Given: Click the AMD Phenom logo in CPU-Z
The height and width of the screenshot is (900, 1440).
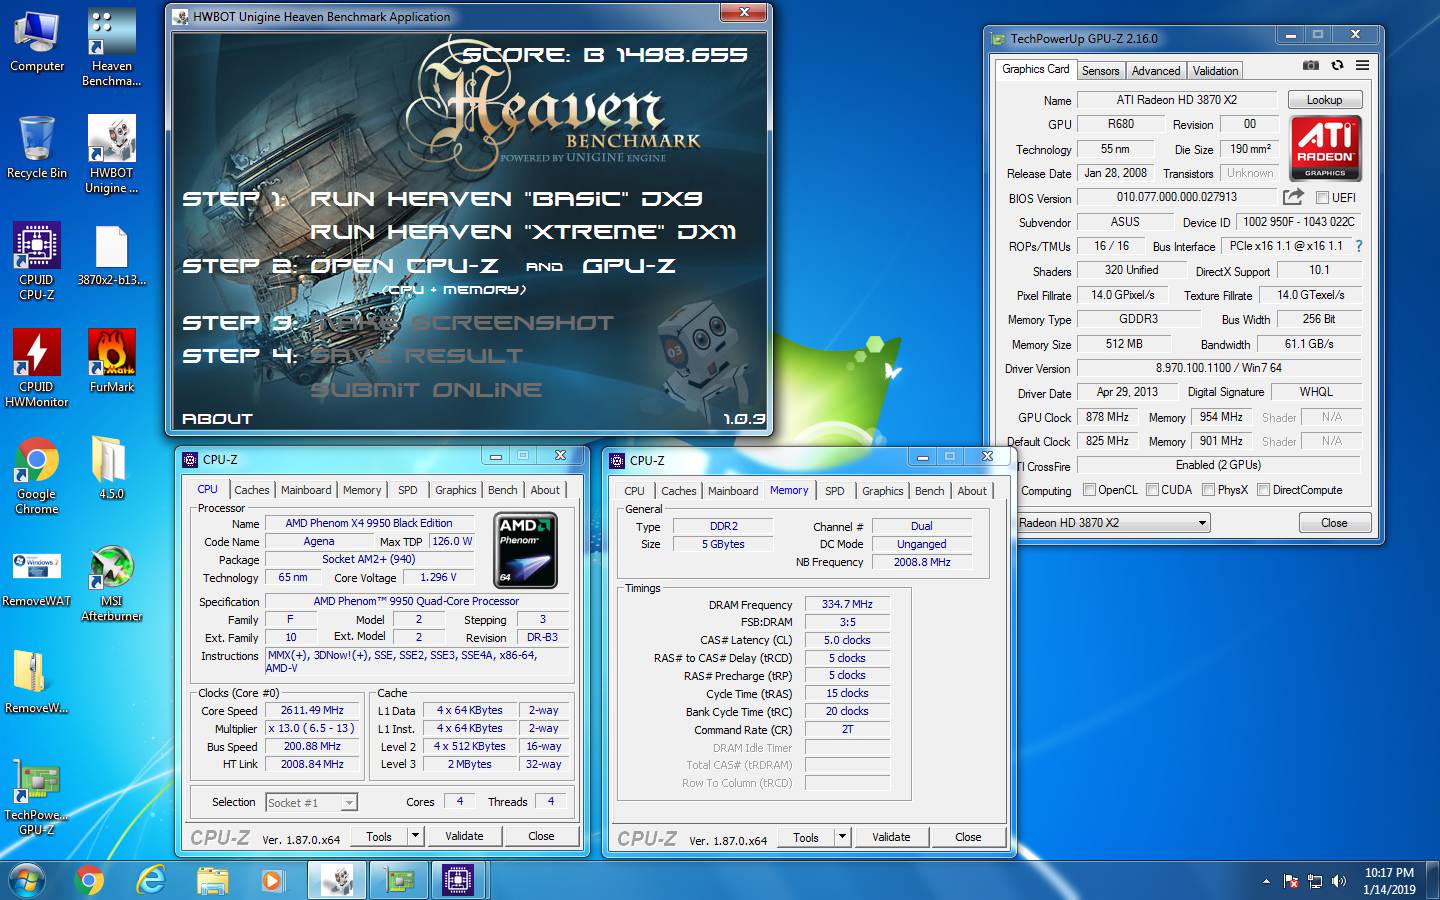Looking at the screenshot, I should click(x=526, y=550).
